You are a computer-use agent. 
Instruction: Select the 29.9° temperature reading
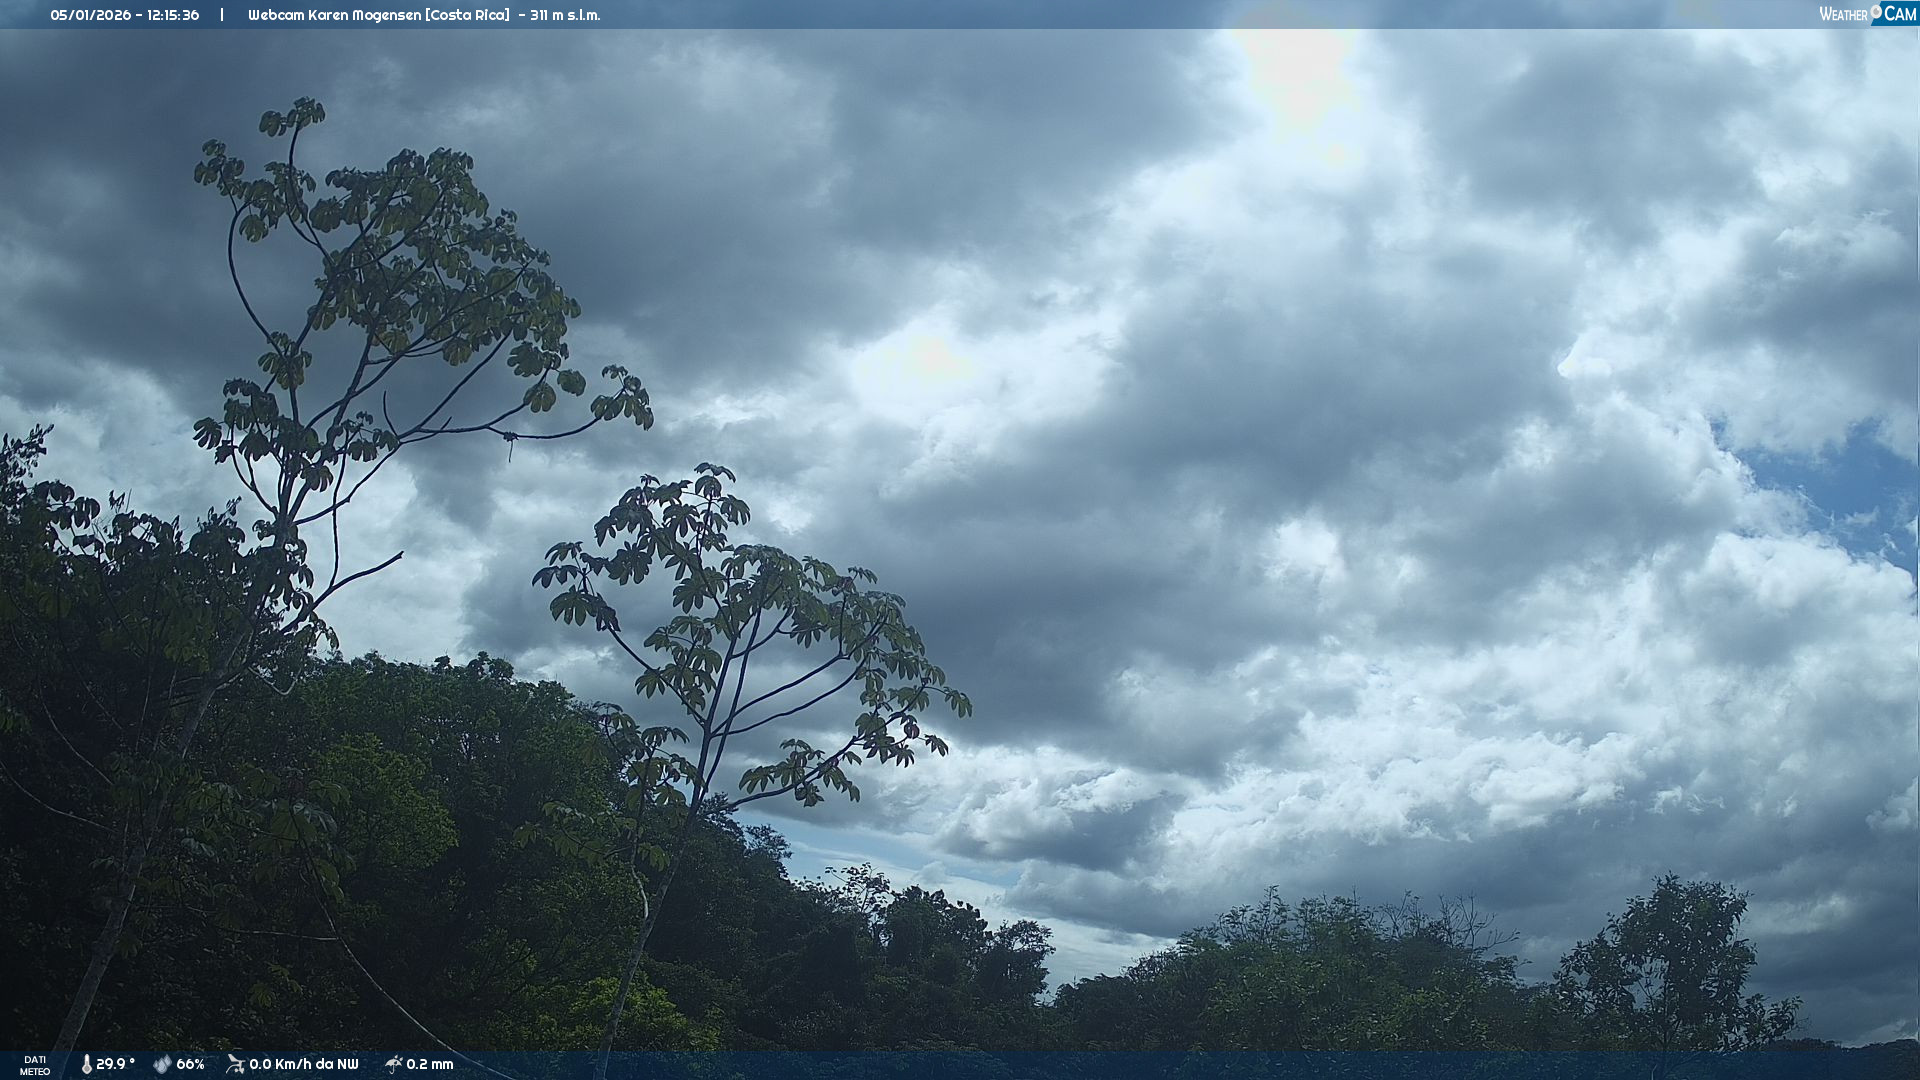pos(115,1064)
